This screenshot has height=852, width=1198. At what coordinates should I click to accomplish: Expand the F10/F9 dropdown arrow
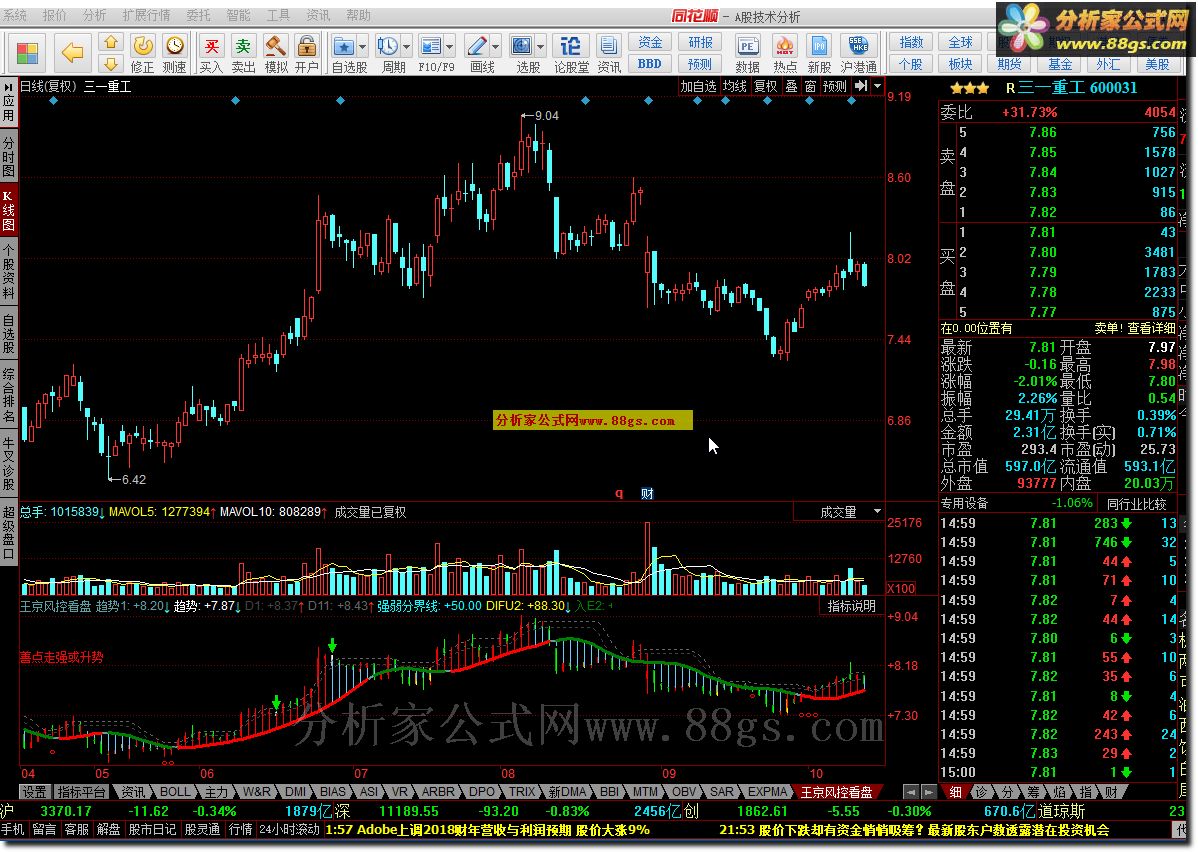pos(451,47)
